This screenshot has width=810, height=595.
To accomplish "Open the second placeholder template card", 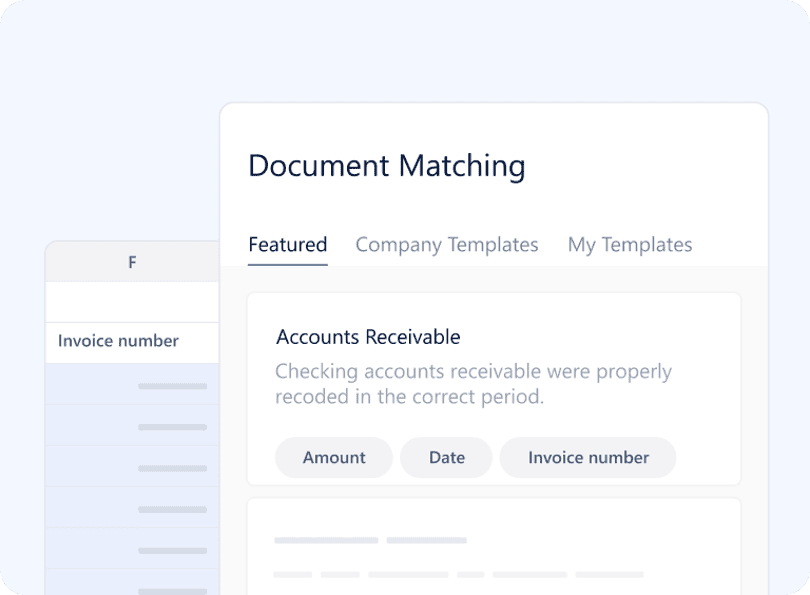I will click(x=494, y=546).
